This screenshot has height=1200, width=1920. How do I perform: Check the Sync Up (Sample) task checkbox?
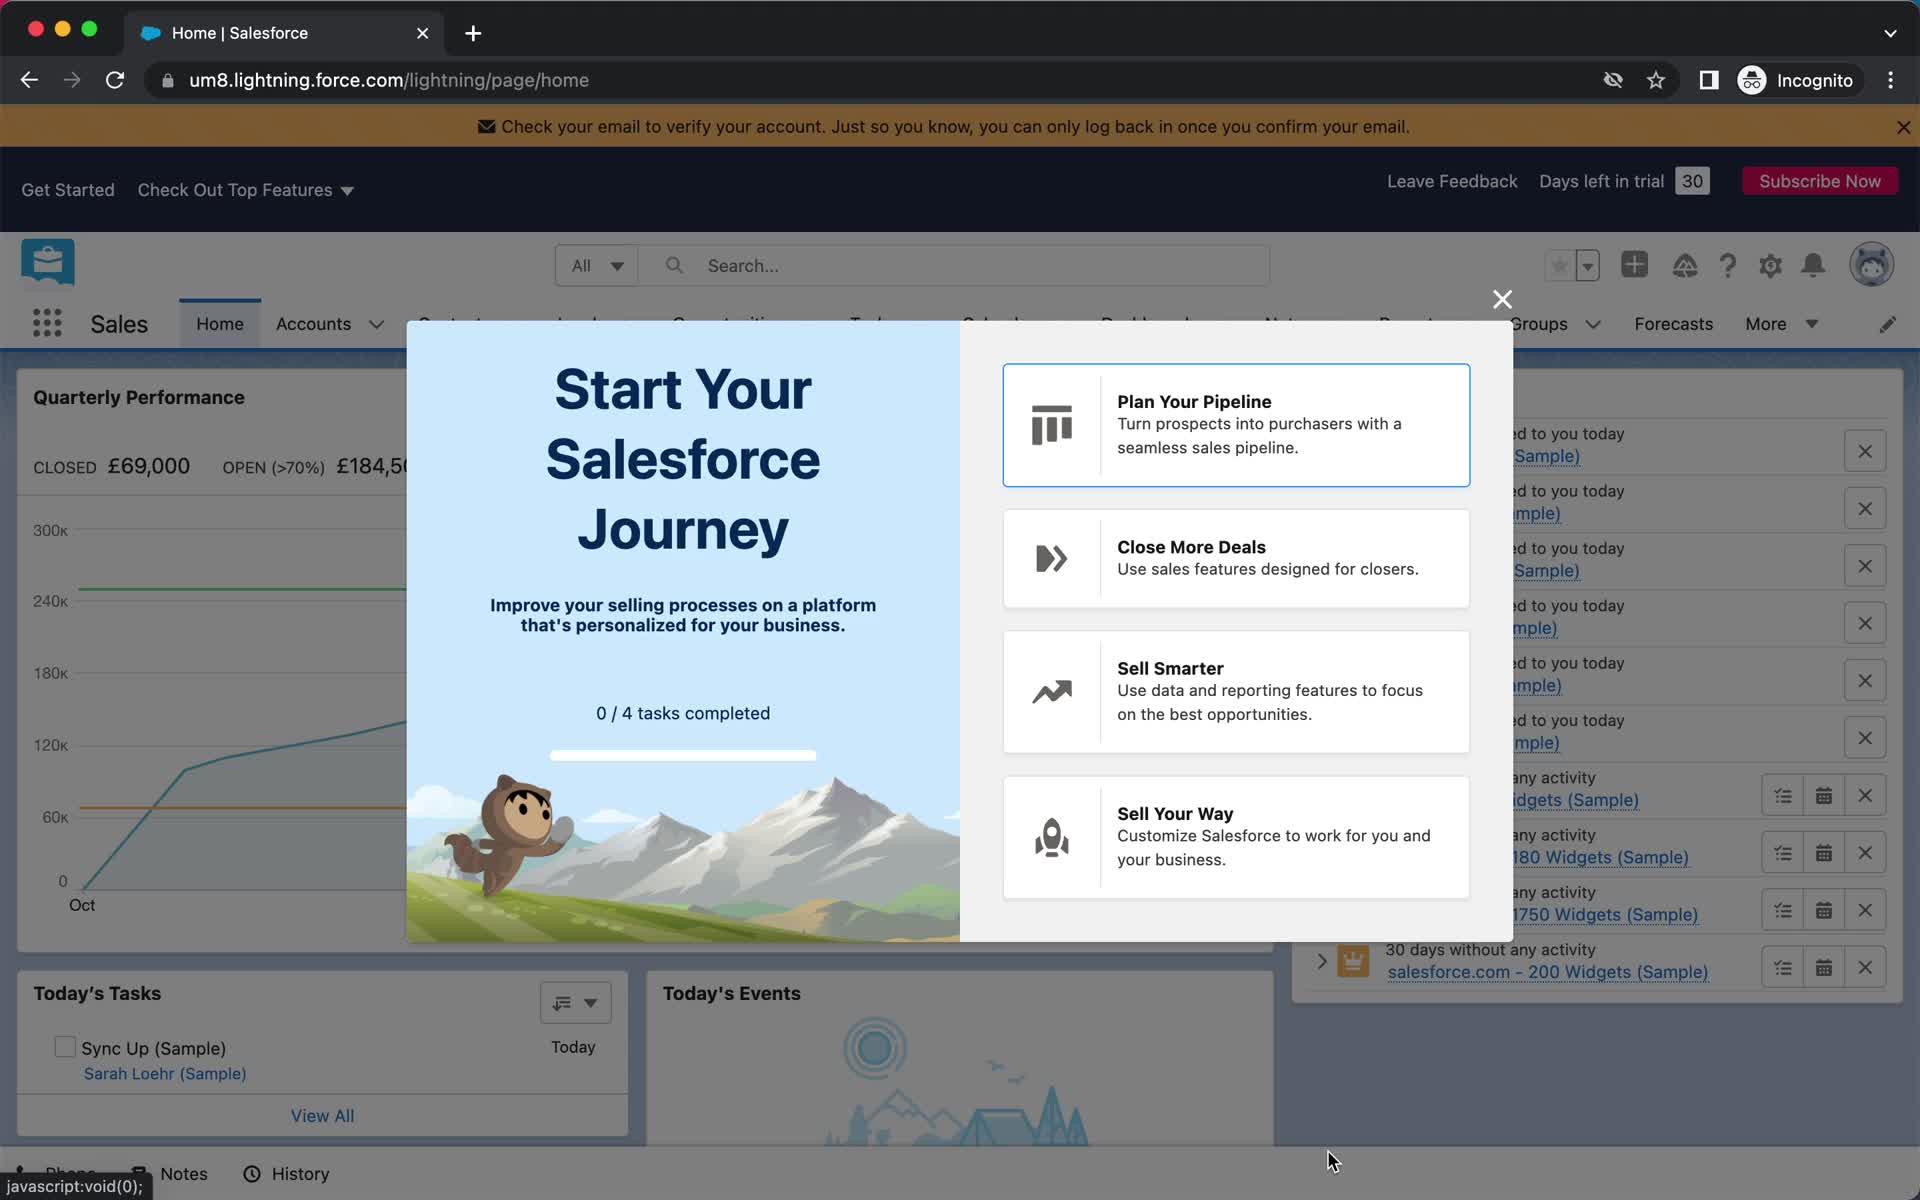[x=65, y=1047]
